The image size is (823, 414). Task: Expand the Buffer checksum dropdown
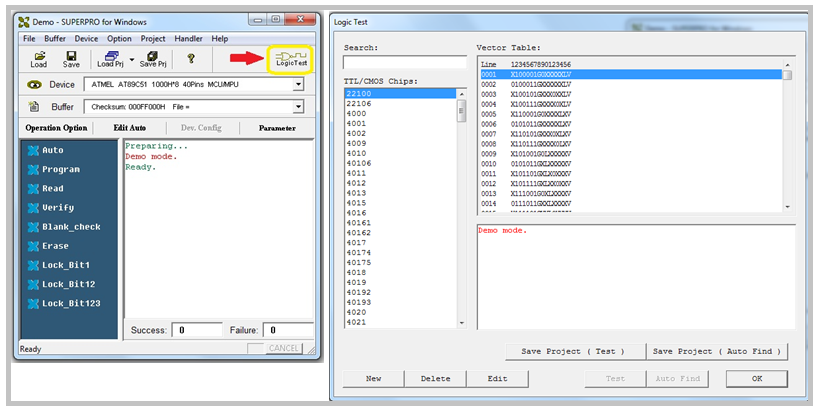click(298, 106)
